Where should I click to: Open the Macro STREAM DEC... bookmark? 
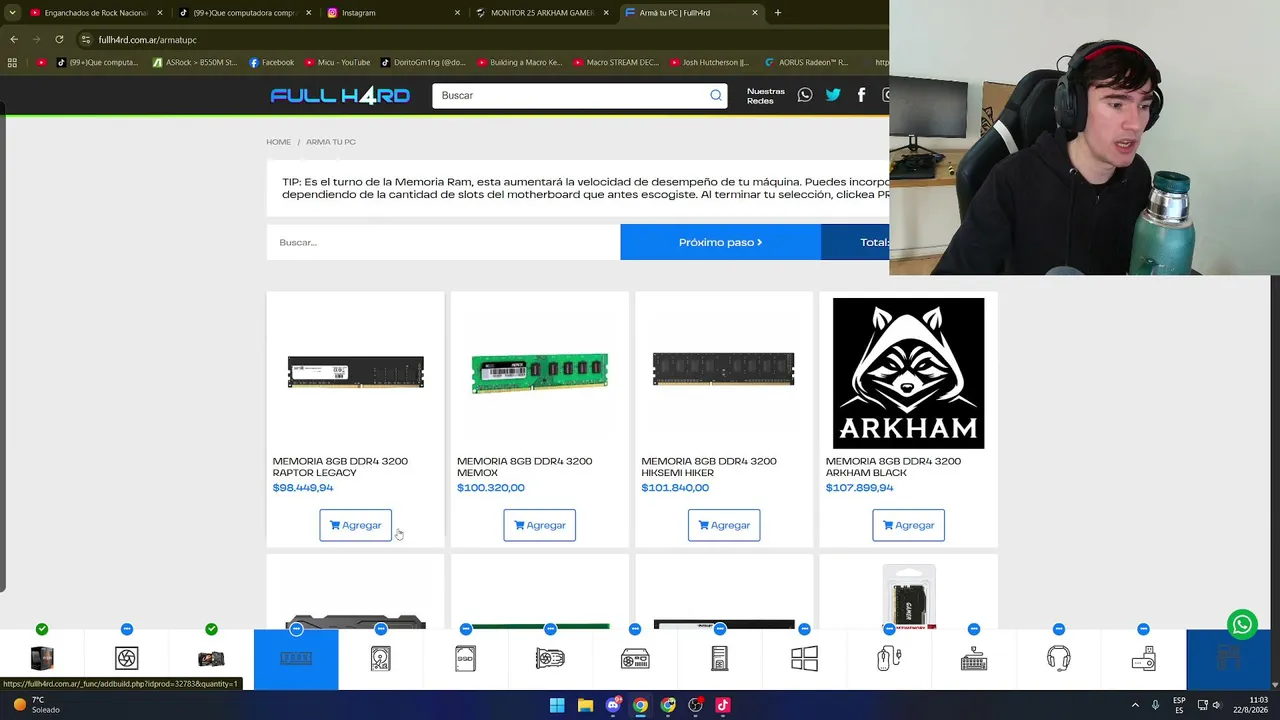pos(616,62)
